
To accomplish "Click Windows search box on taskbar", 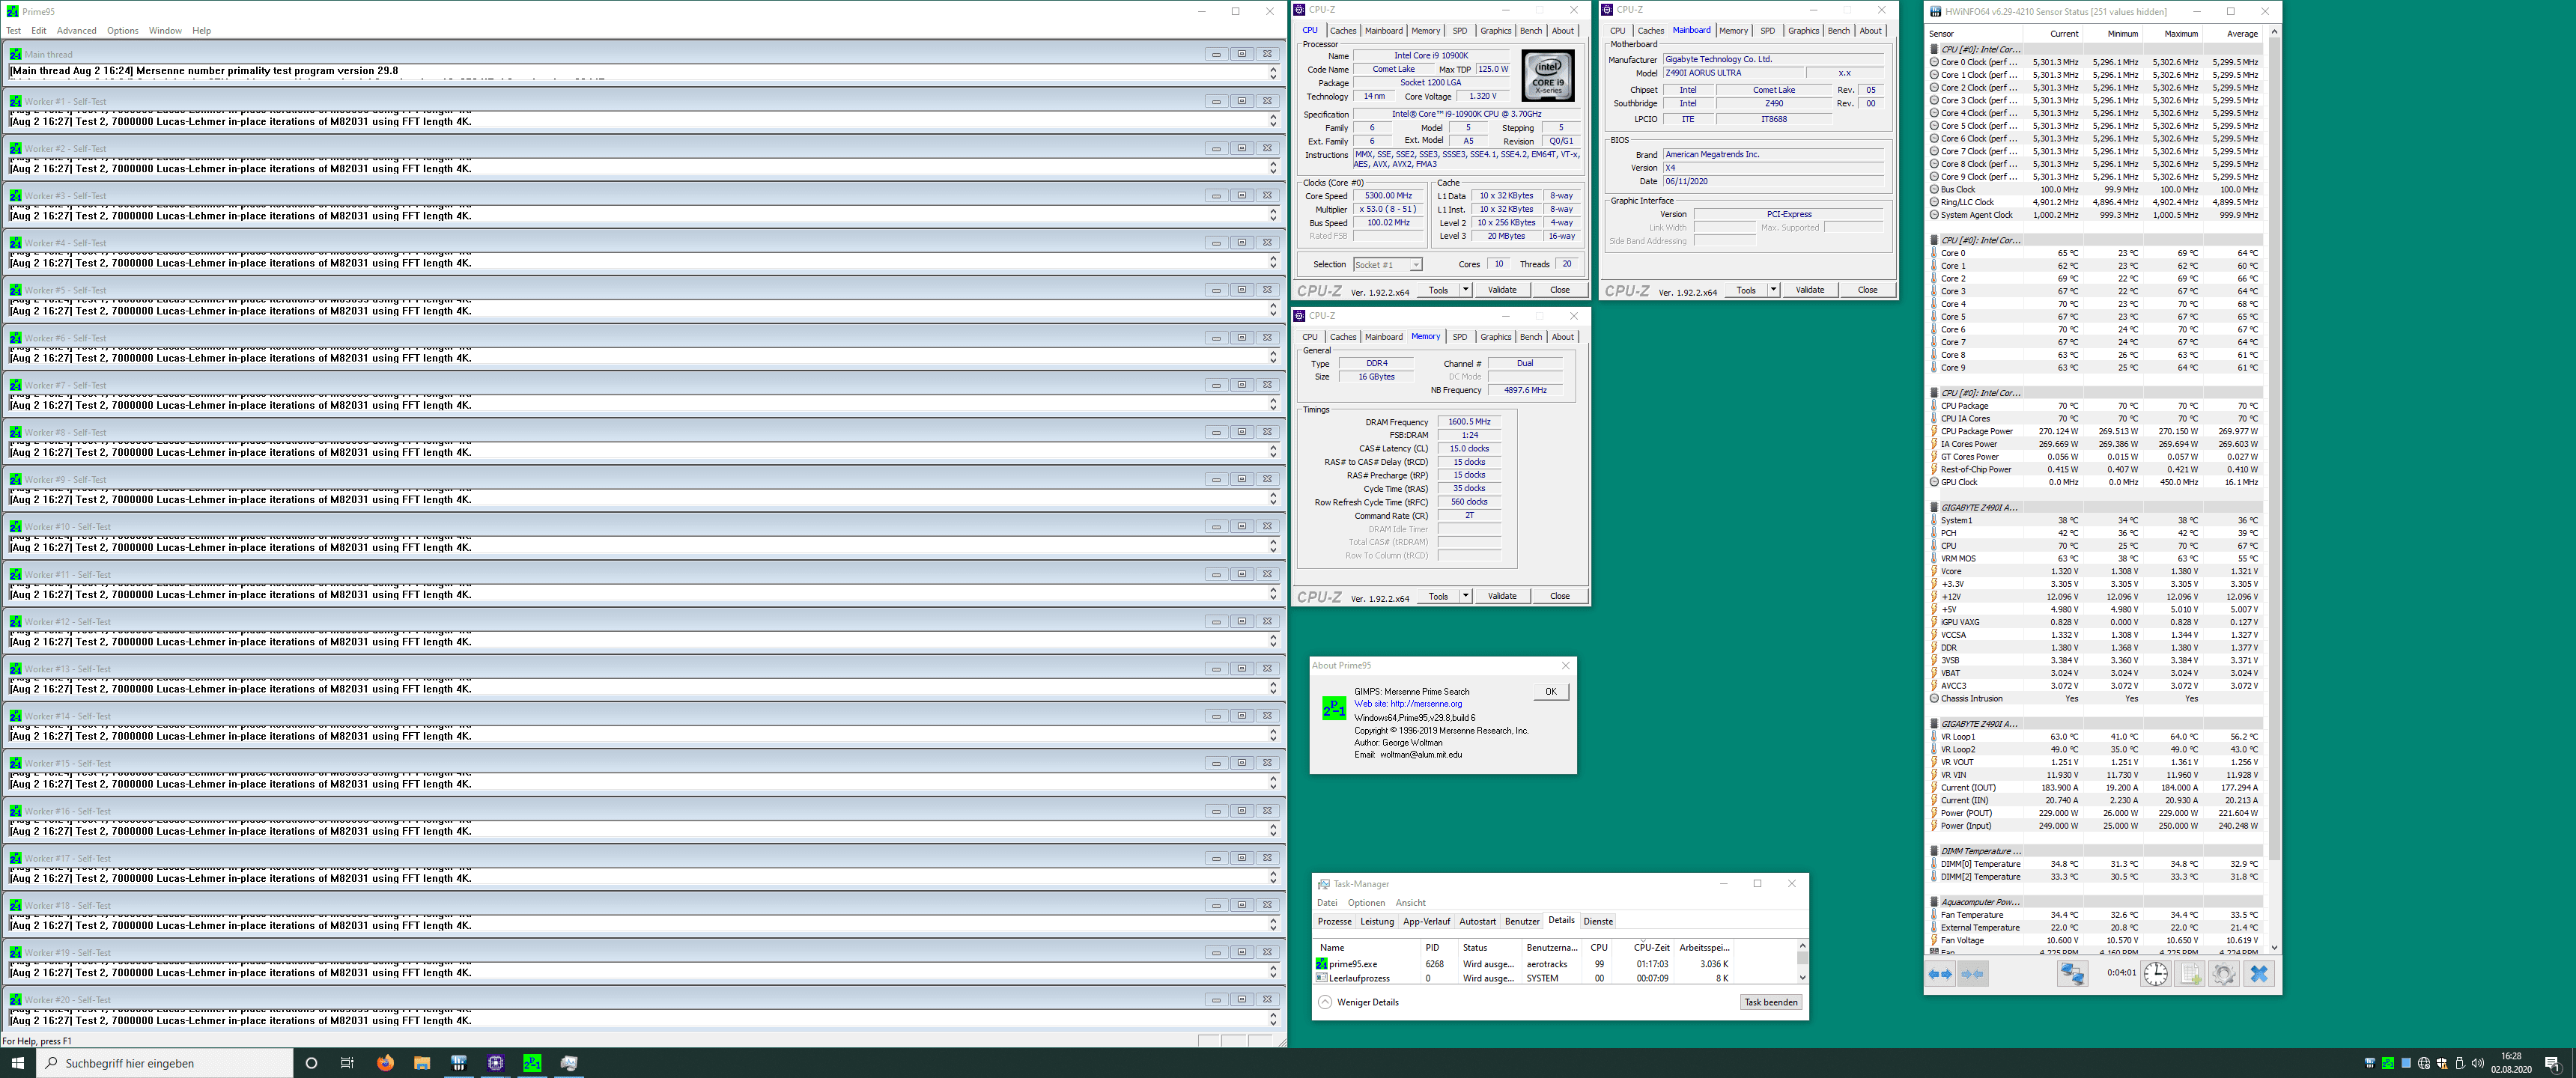I will pos(165,1063).
